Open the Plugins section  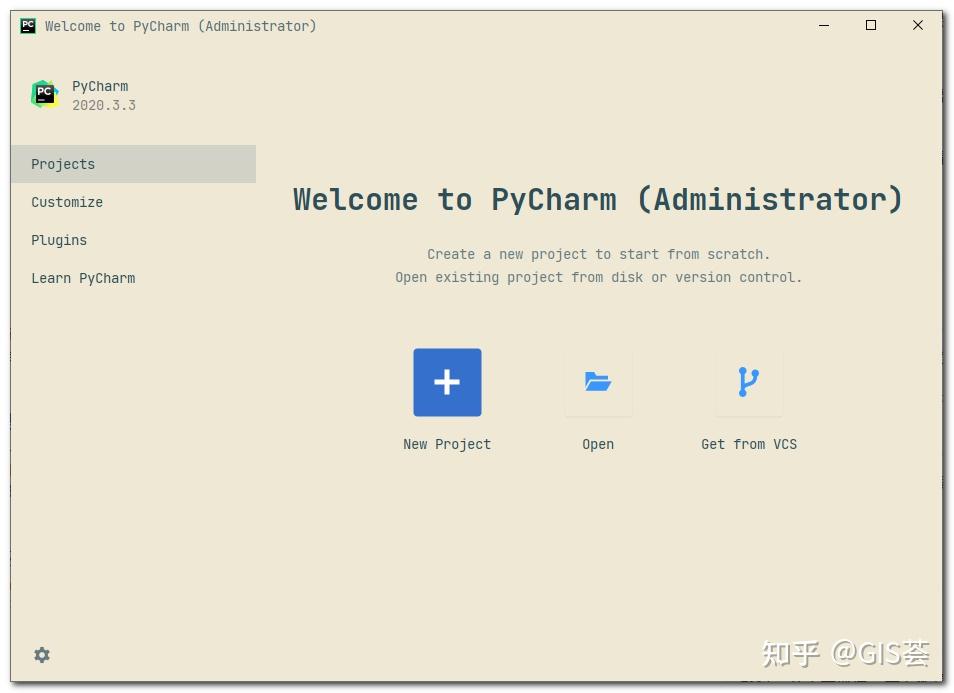pos(59,240)
